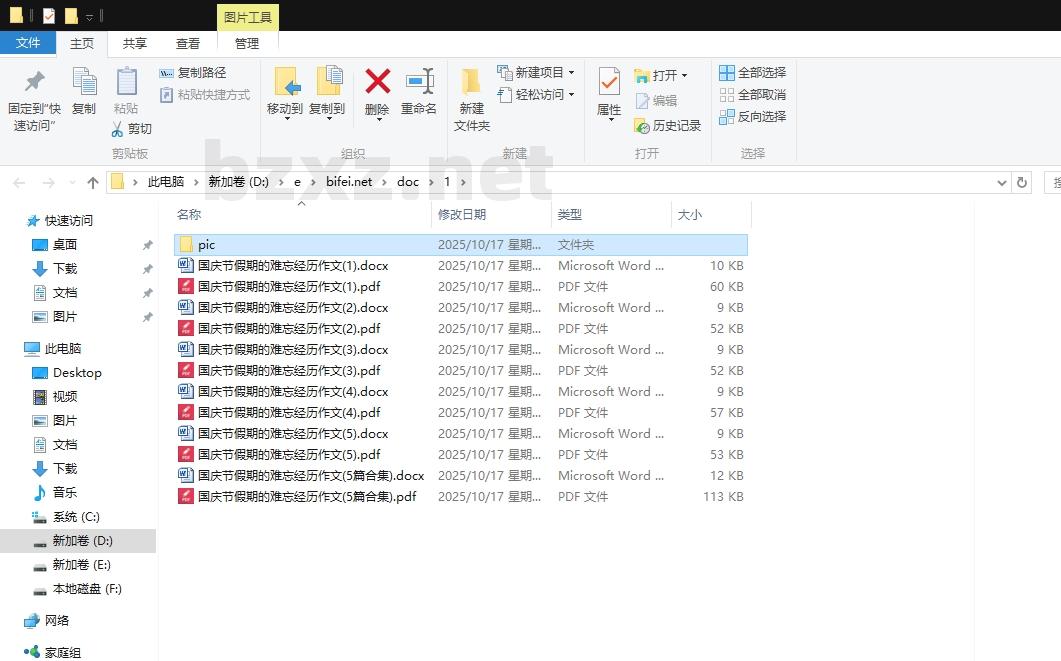Click Invert Selection (反向选择) button

752,116
